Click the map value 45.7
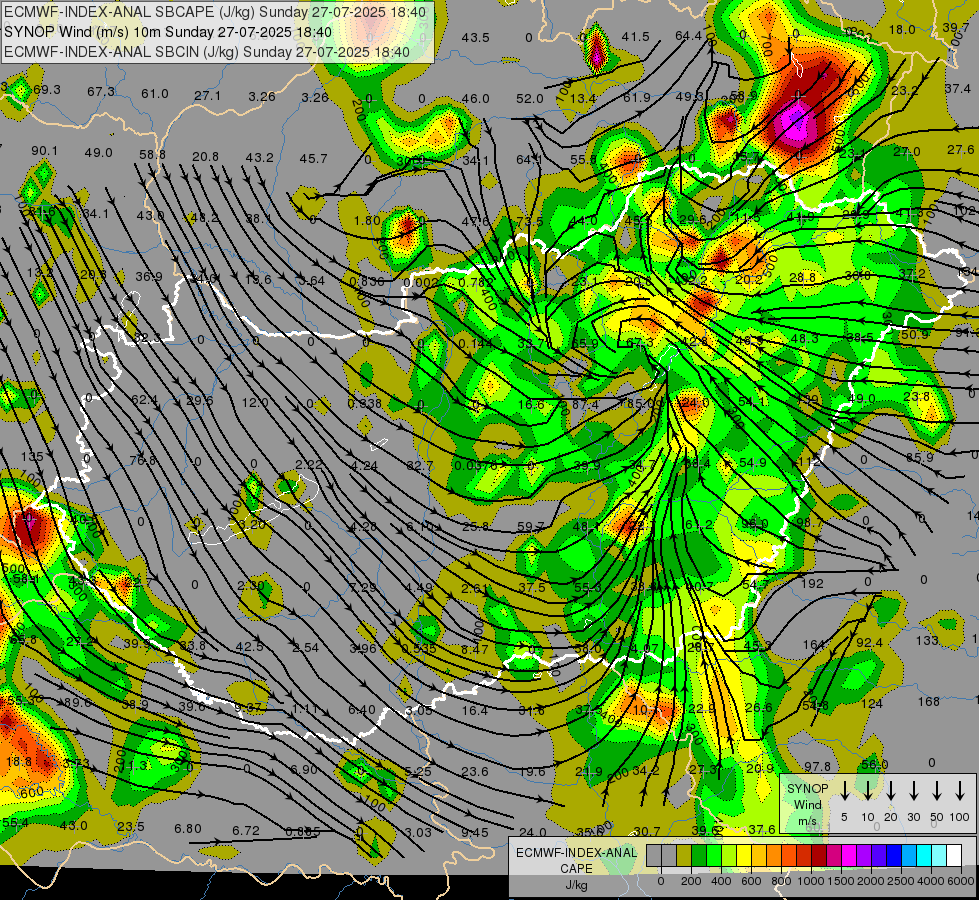The width and height of the screenshot is (979, 900). 313,159
